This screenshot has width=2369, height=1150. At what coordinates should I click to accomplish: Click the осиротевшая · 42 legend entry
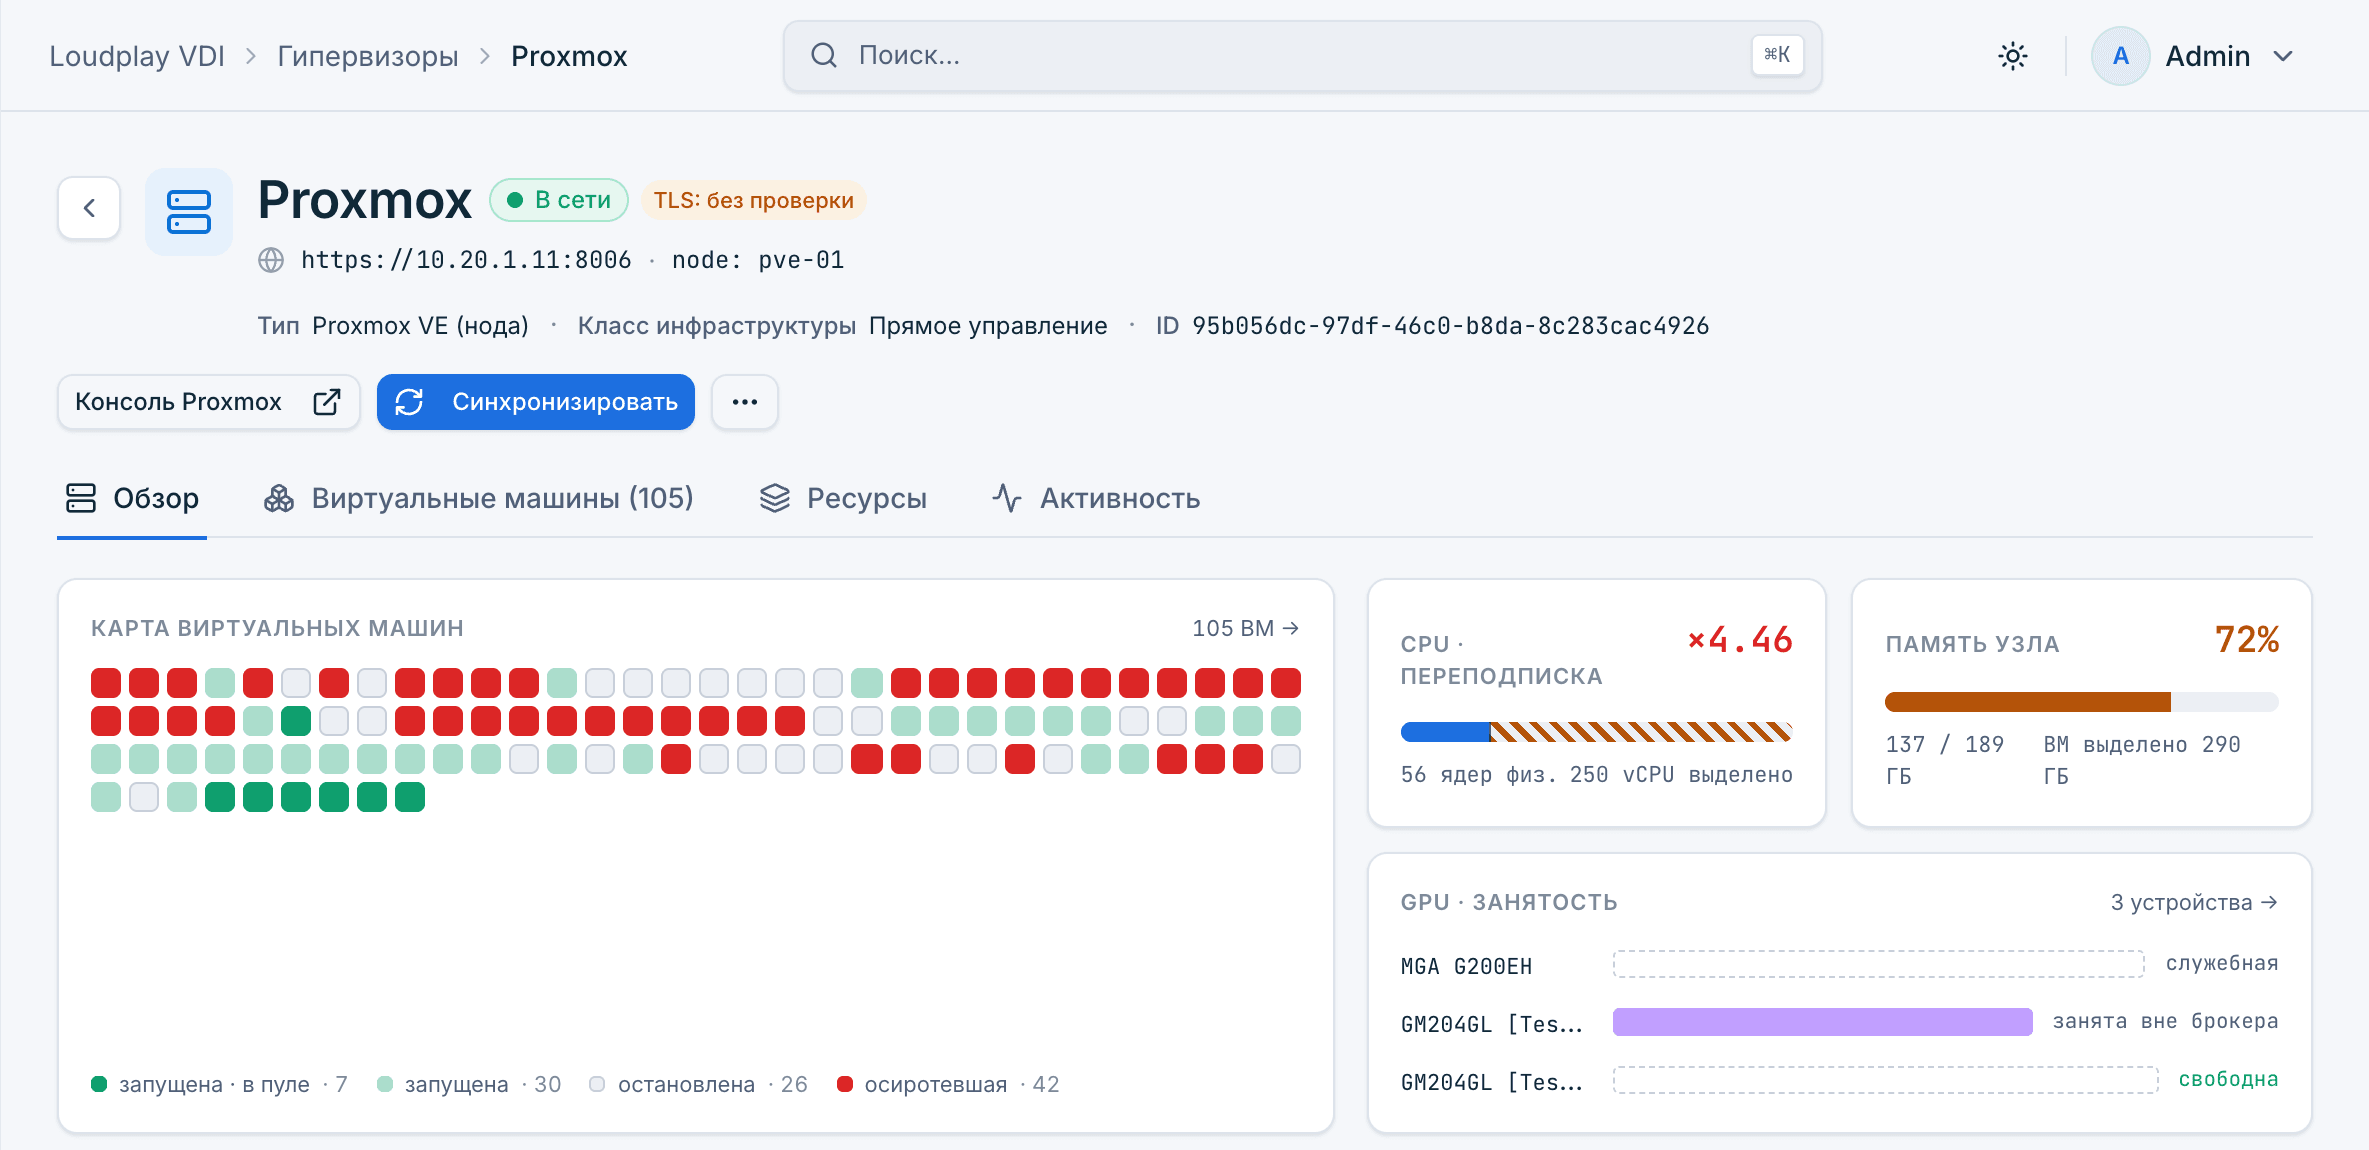[948, 1084]
